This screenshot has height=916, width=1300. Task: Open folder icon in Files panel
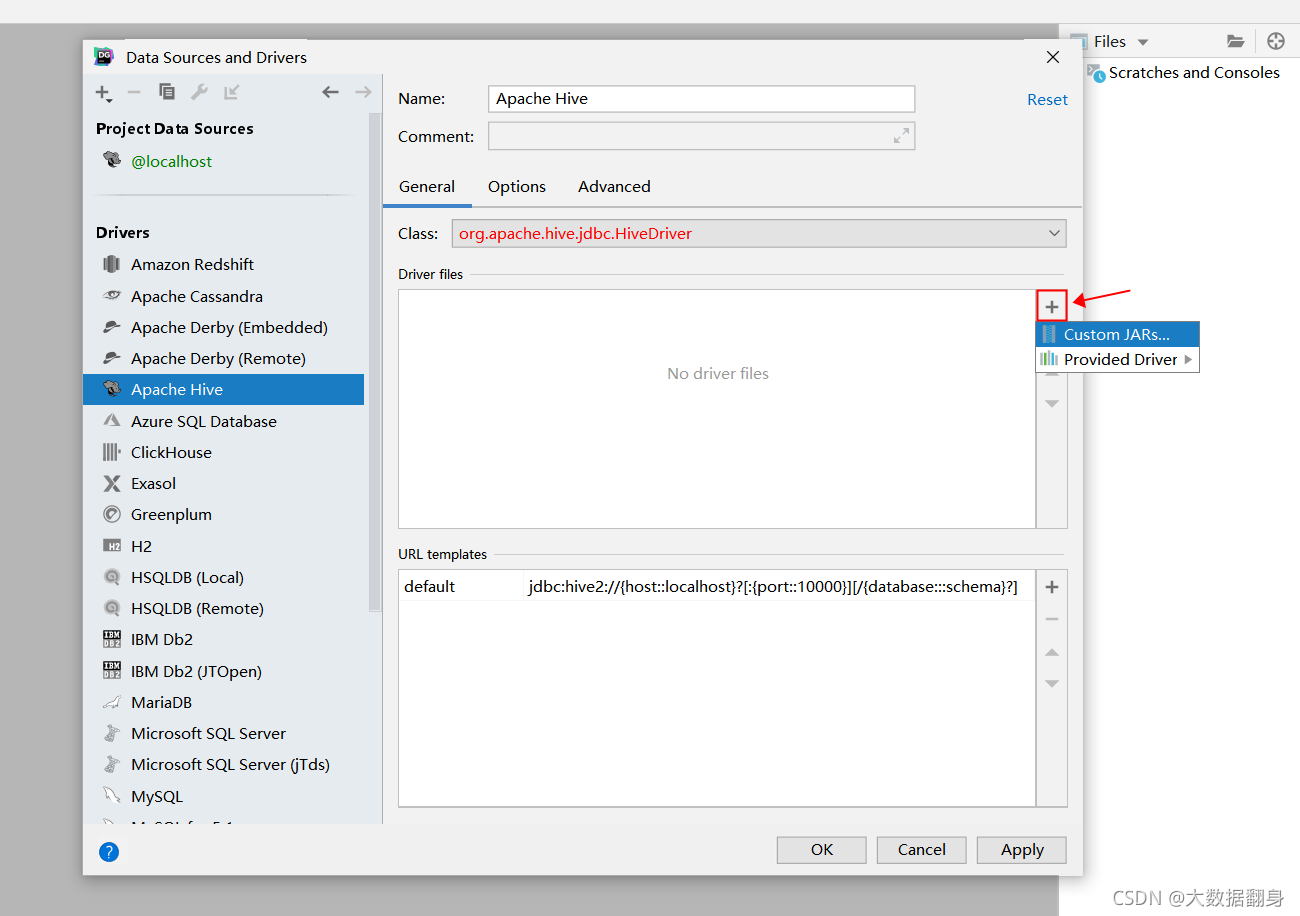pos(1236,41)
